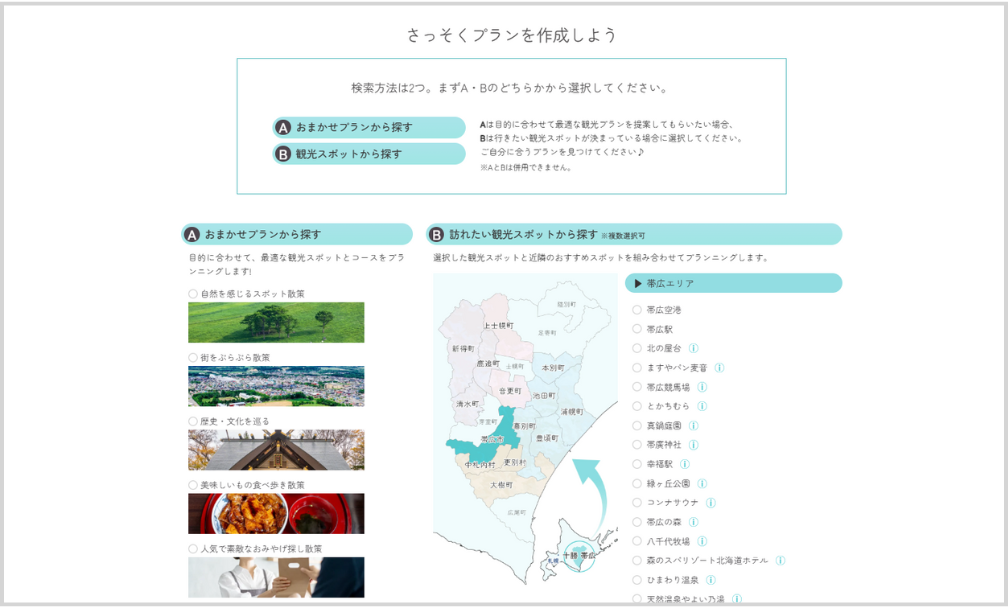Select 音更町 on the area map
Viewport: 1008px width, 608px height.
point(510,390)
